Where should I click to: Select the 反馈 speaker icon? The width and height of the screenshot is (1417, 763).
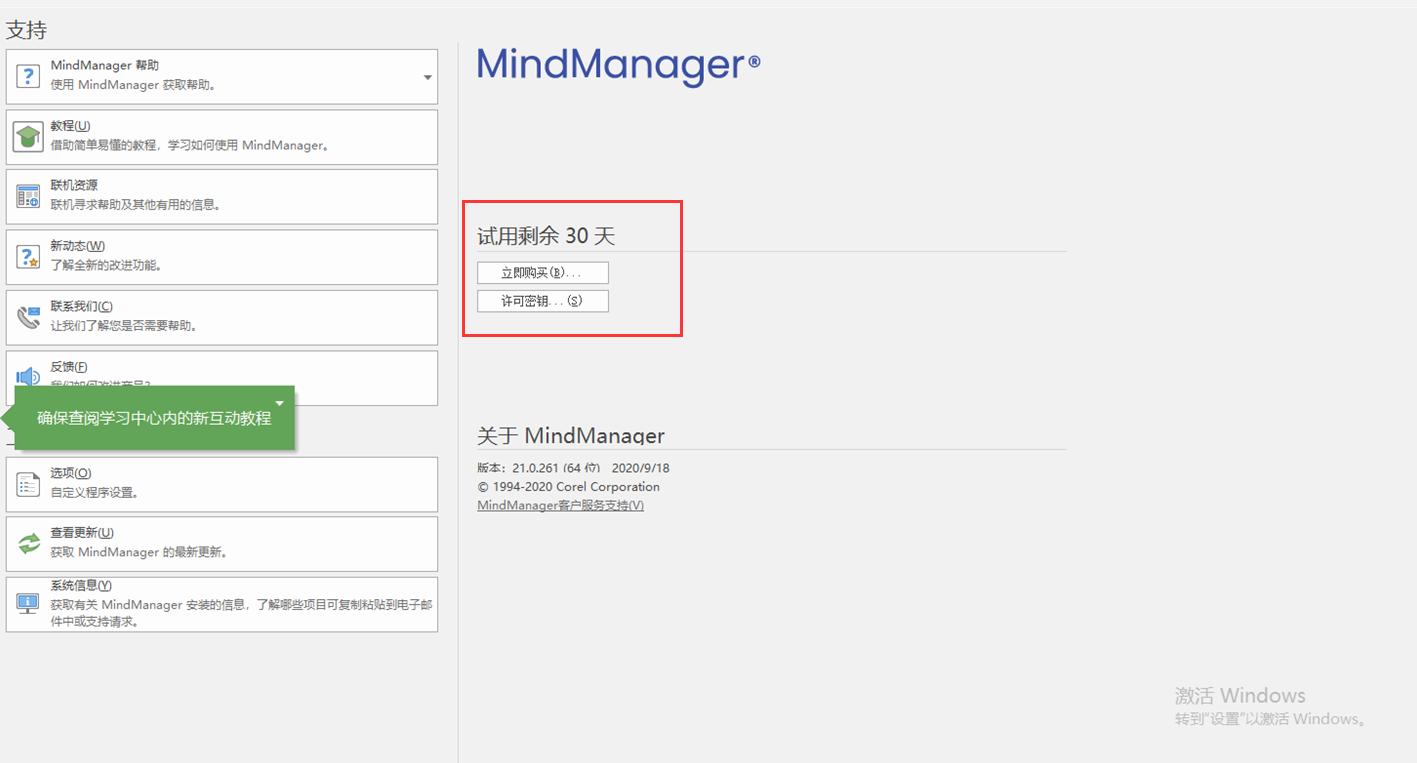(x=27, y=377)
